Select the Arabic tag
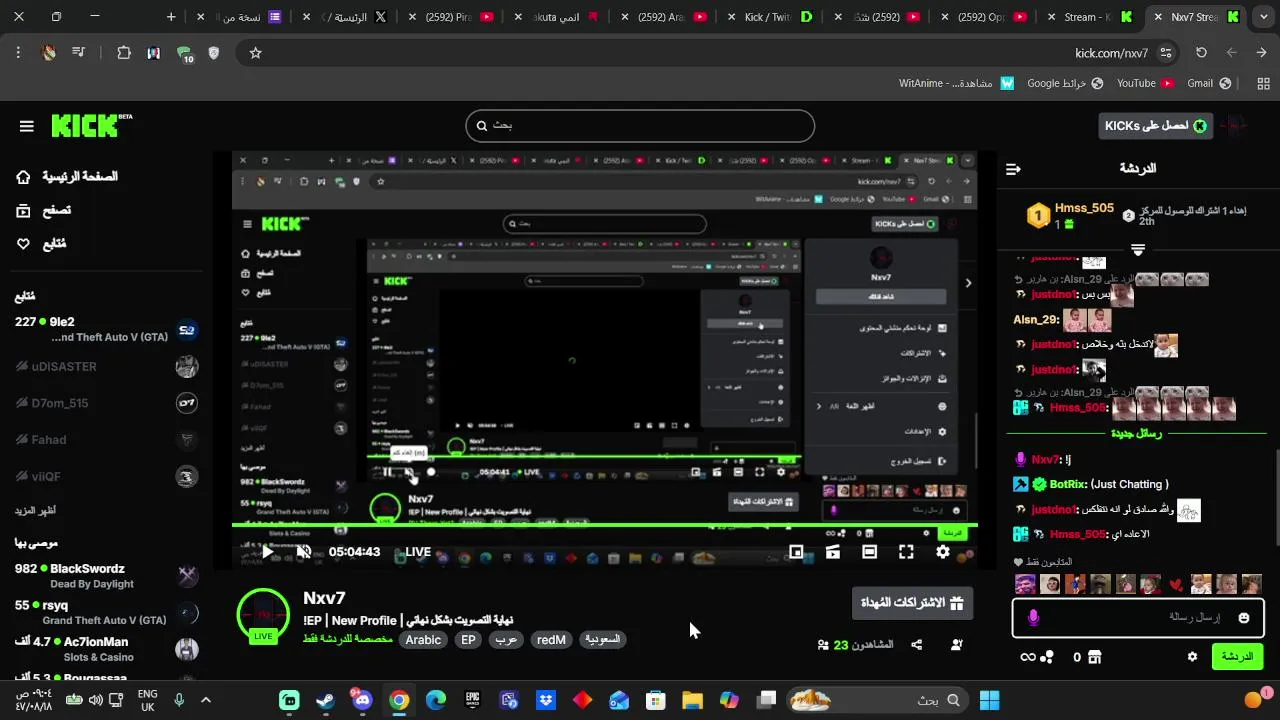 [x=423, y=640]
